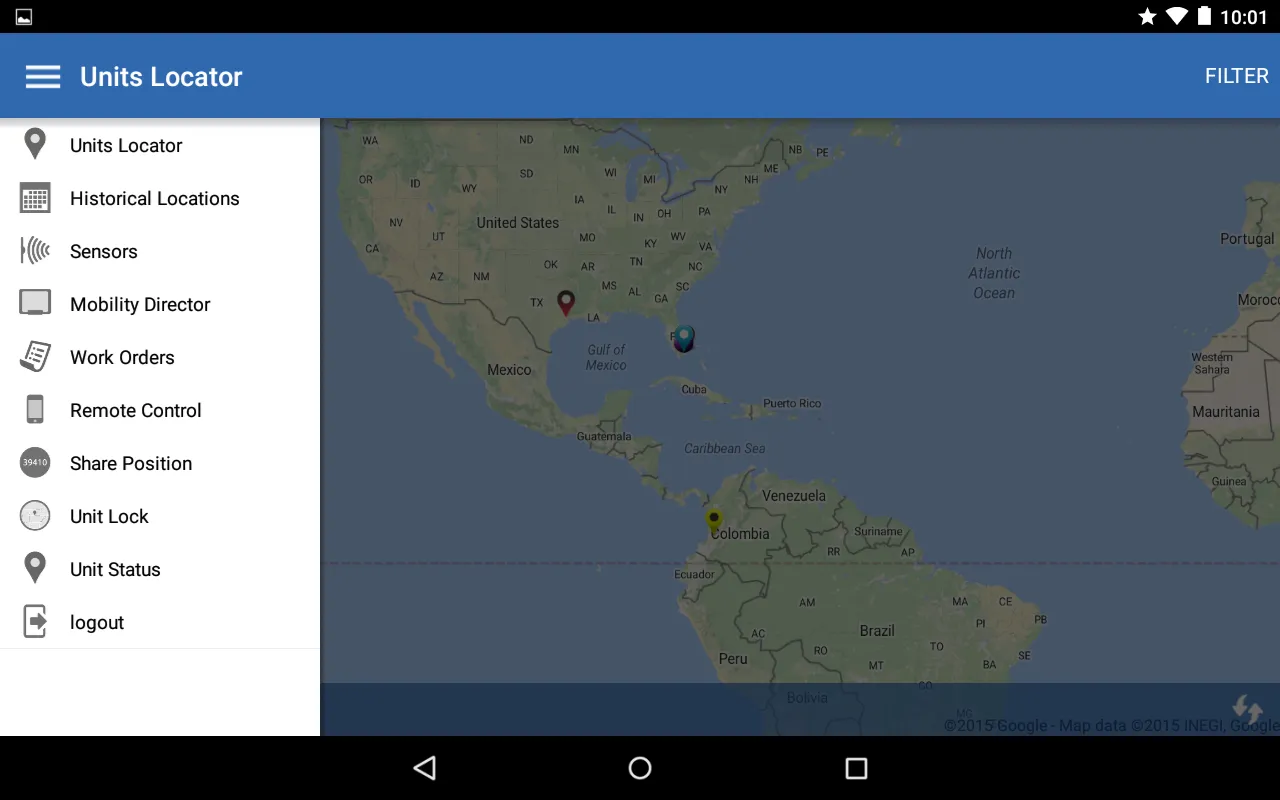Click the logout door arrow icon
The image size is (1280, 800).
pyautogui.click(x=35, y=622)
